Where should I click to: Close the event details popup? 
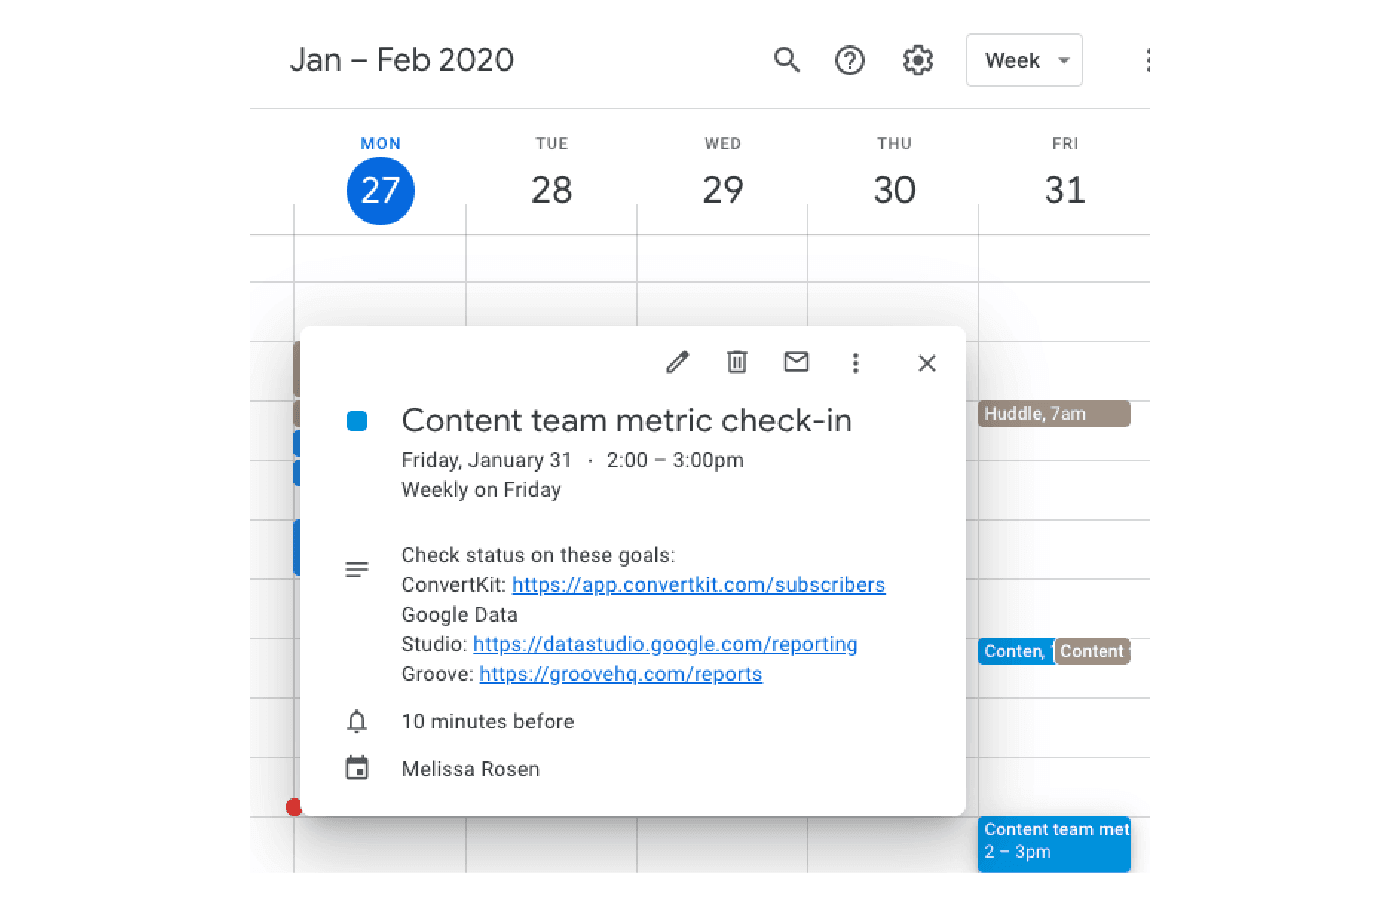point(927,363)
